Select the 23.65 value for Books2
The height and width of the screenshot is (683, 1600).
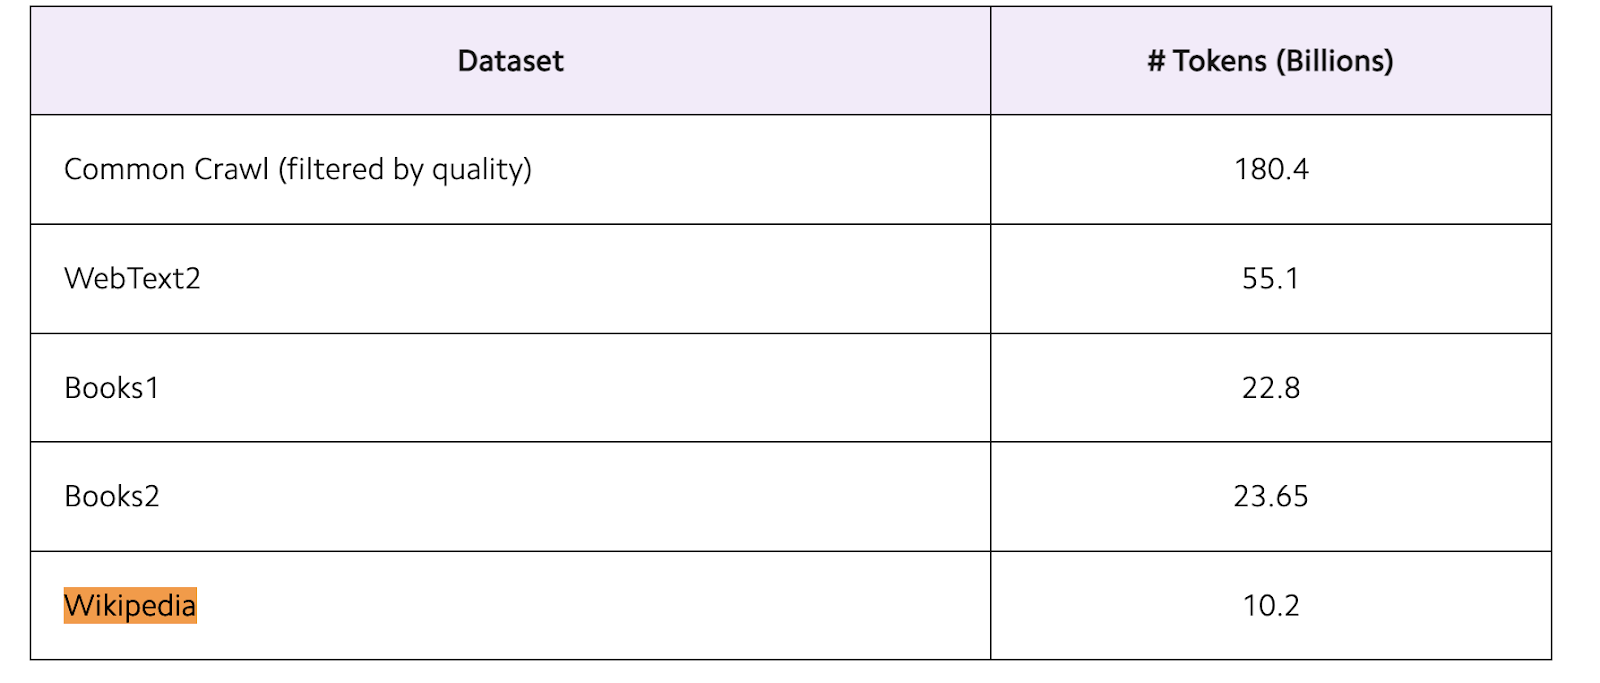click(1270, 496)
